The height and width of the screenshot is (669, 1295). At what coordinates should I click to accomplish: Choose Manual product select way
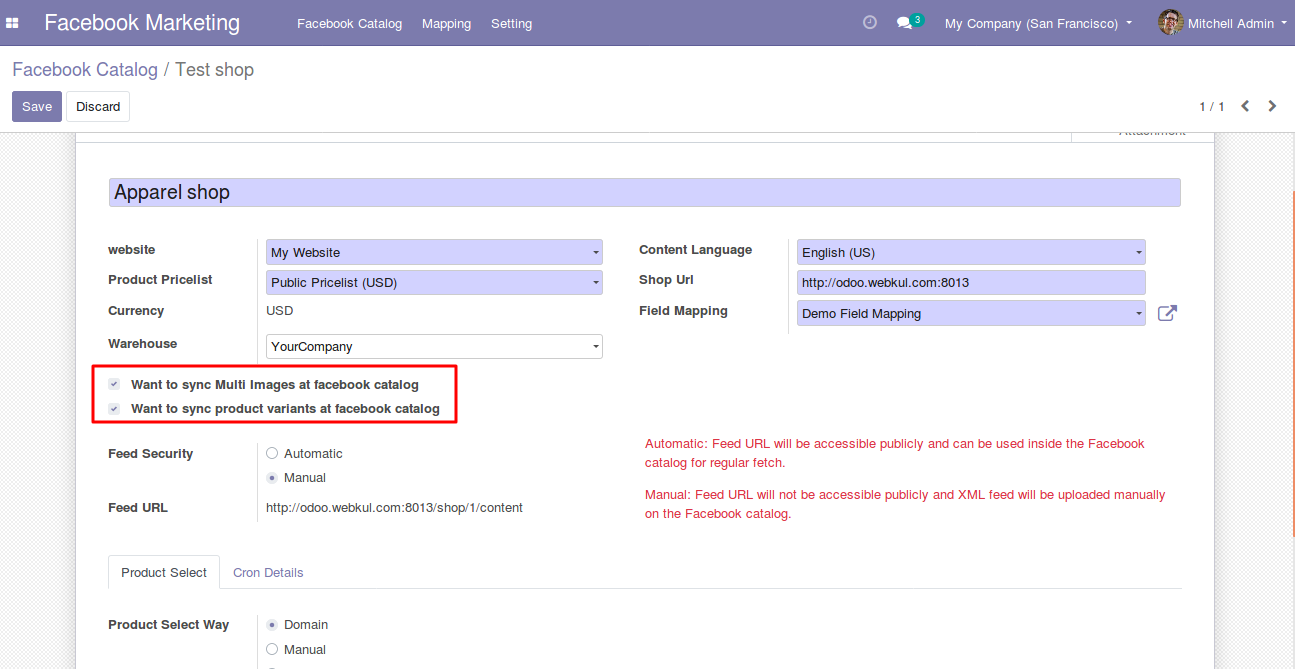coord(272,649)
